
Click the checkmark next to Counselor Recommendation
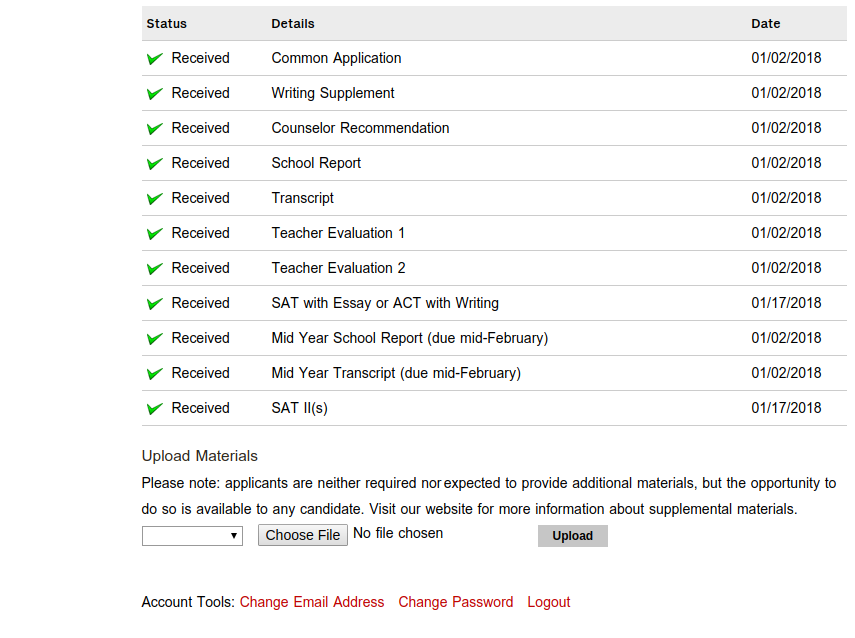[x=155, y=128]
